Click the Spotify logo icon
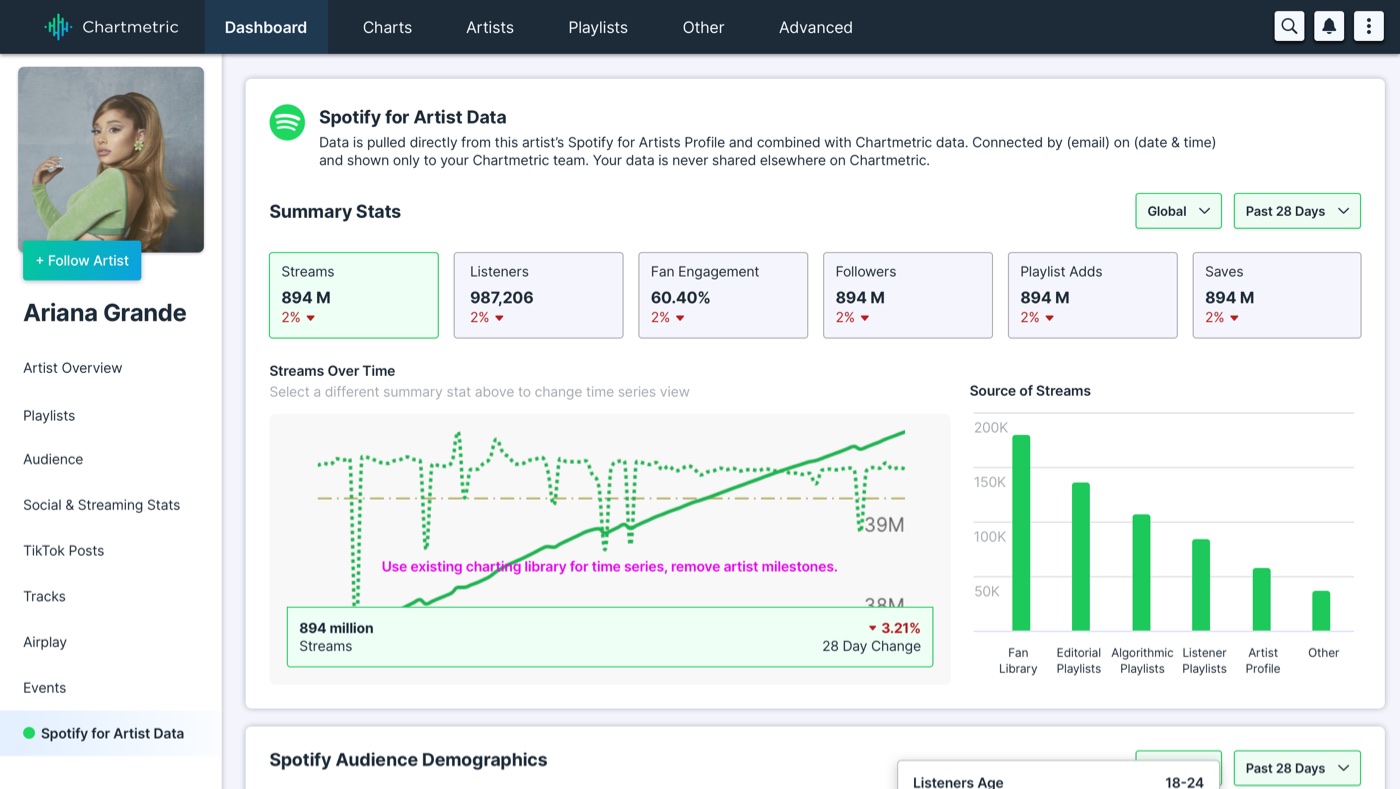 pos(287,123)
